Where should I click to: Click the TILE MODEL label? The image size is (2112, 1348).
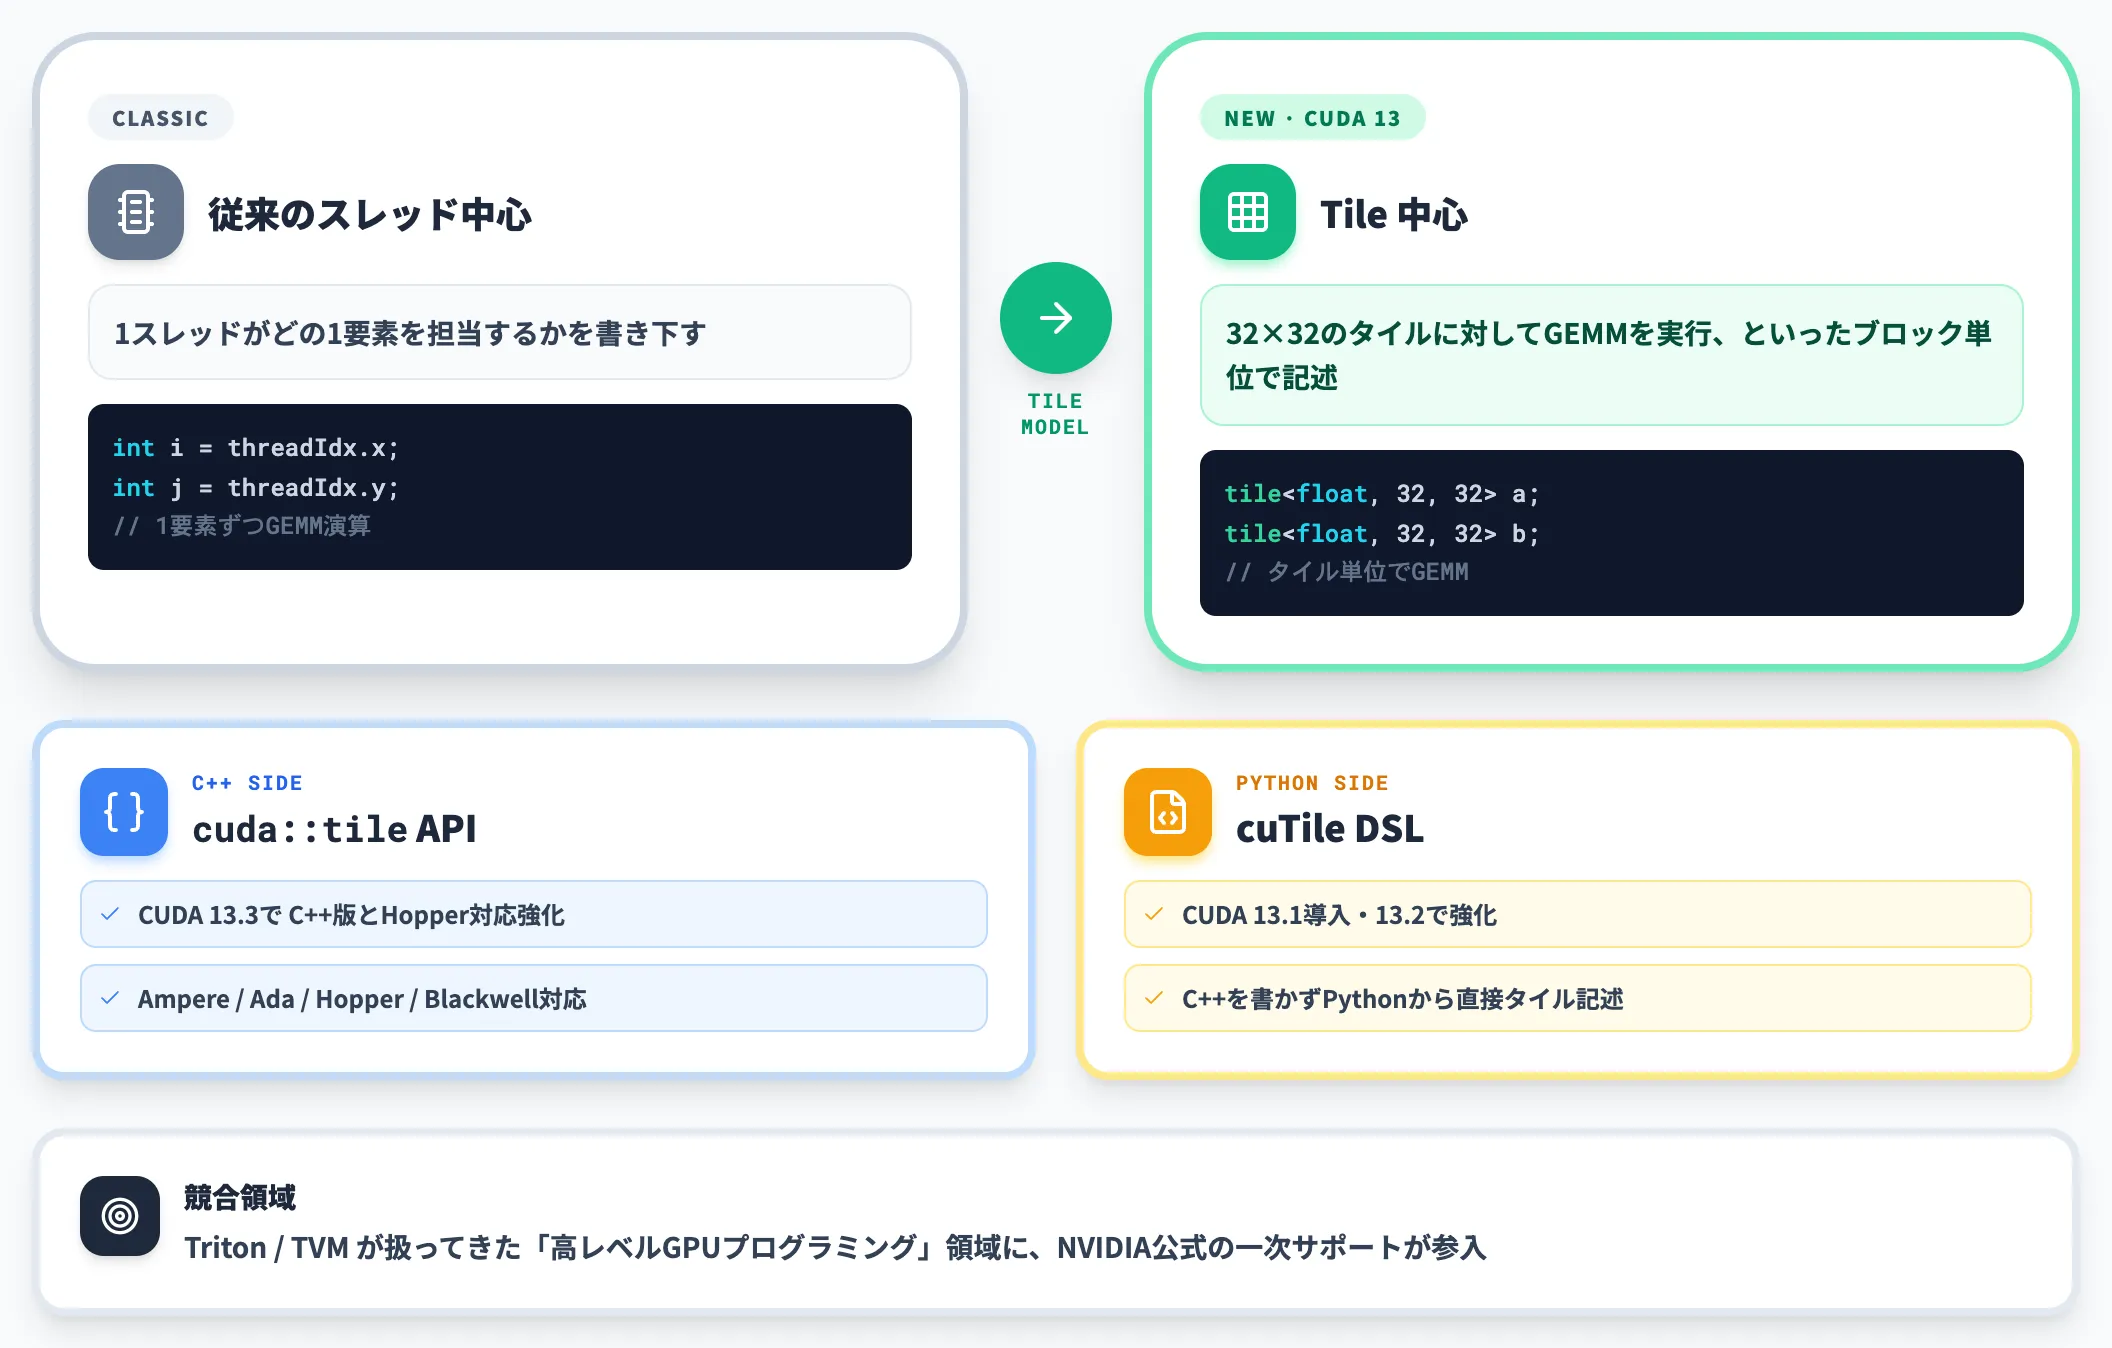pyautogui.click(x=1055, y=414)
